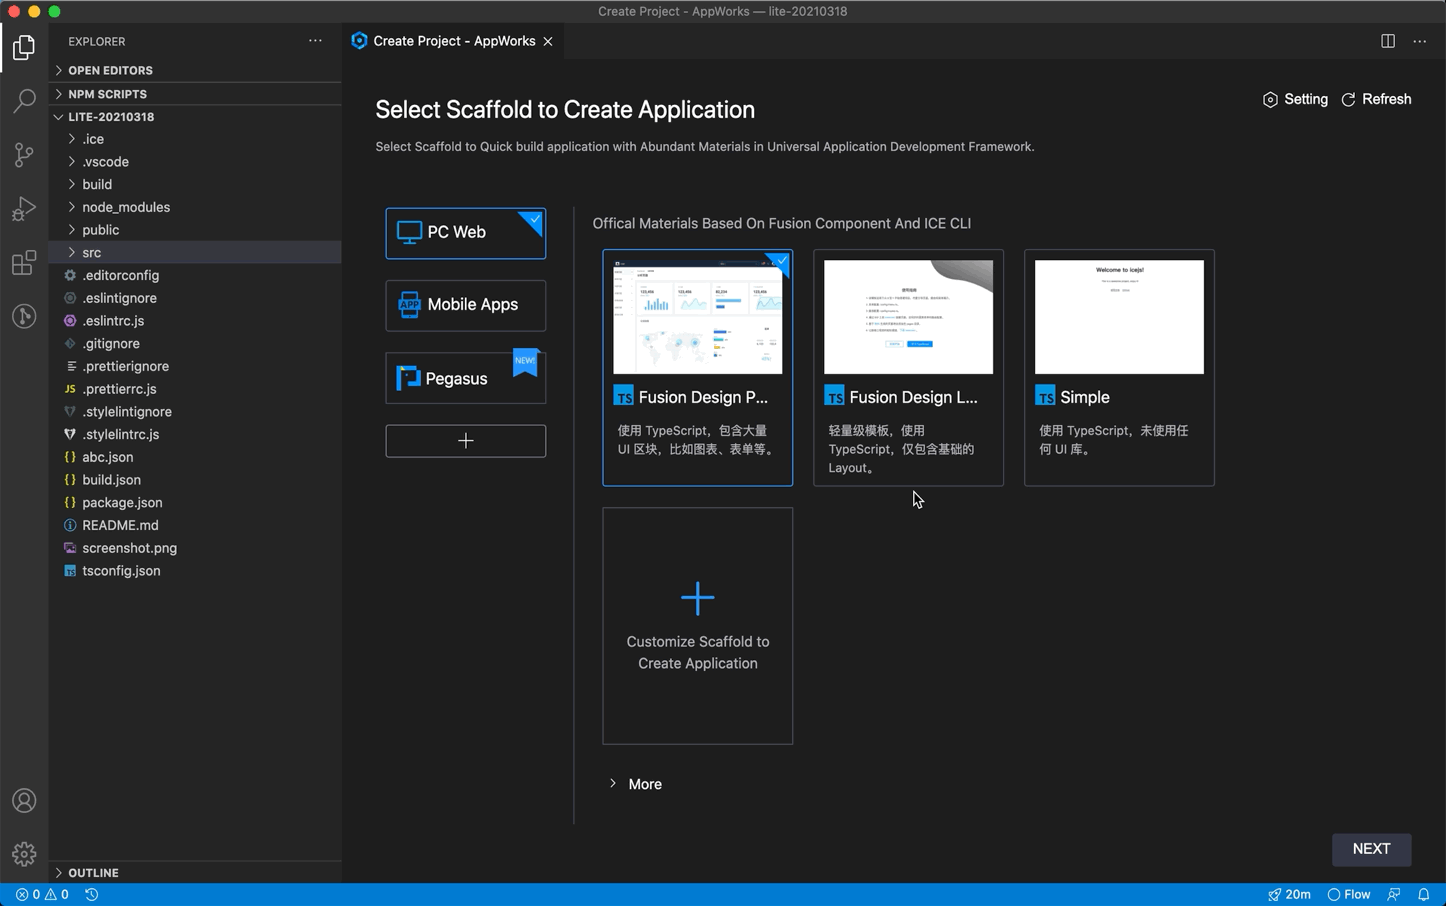This screenshot has height=906, width=1446.
Task: Open the feedback icon in status bar
Action: (x=1394, y=895)
